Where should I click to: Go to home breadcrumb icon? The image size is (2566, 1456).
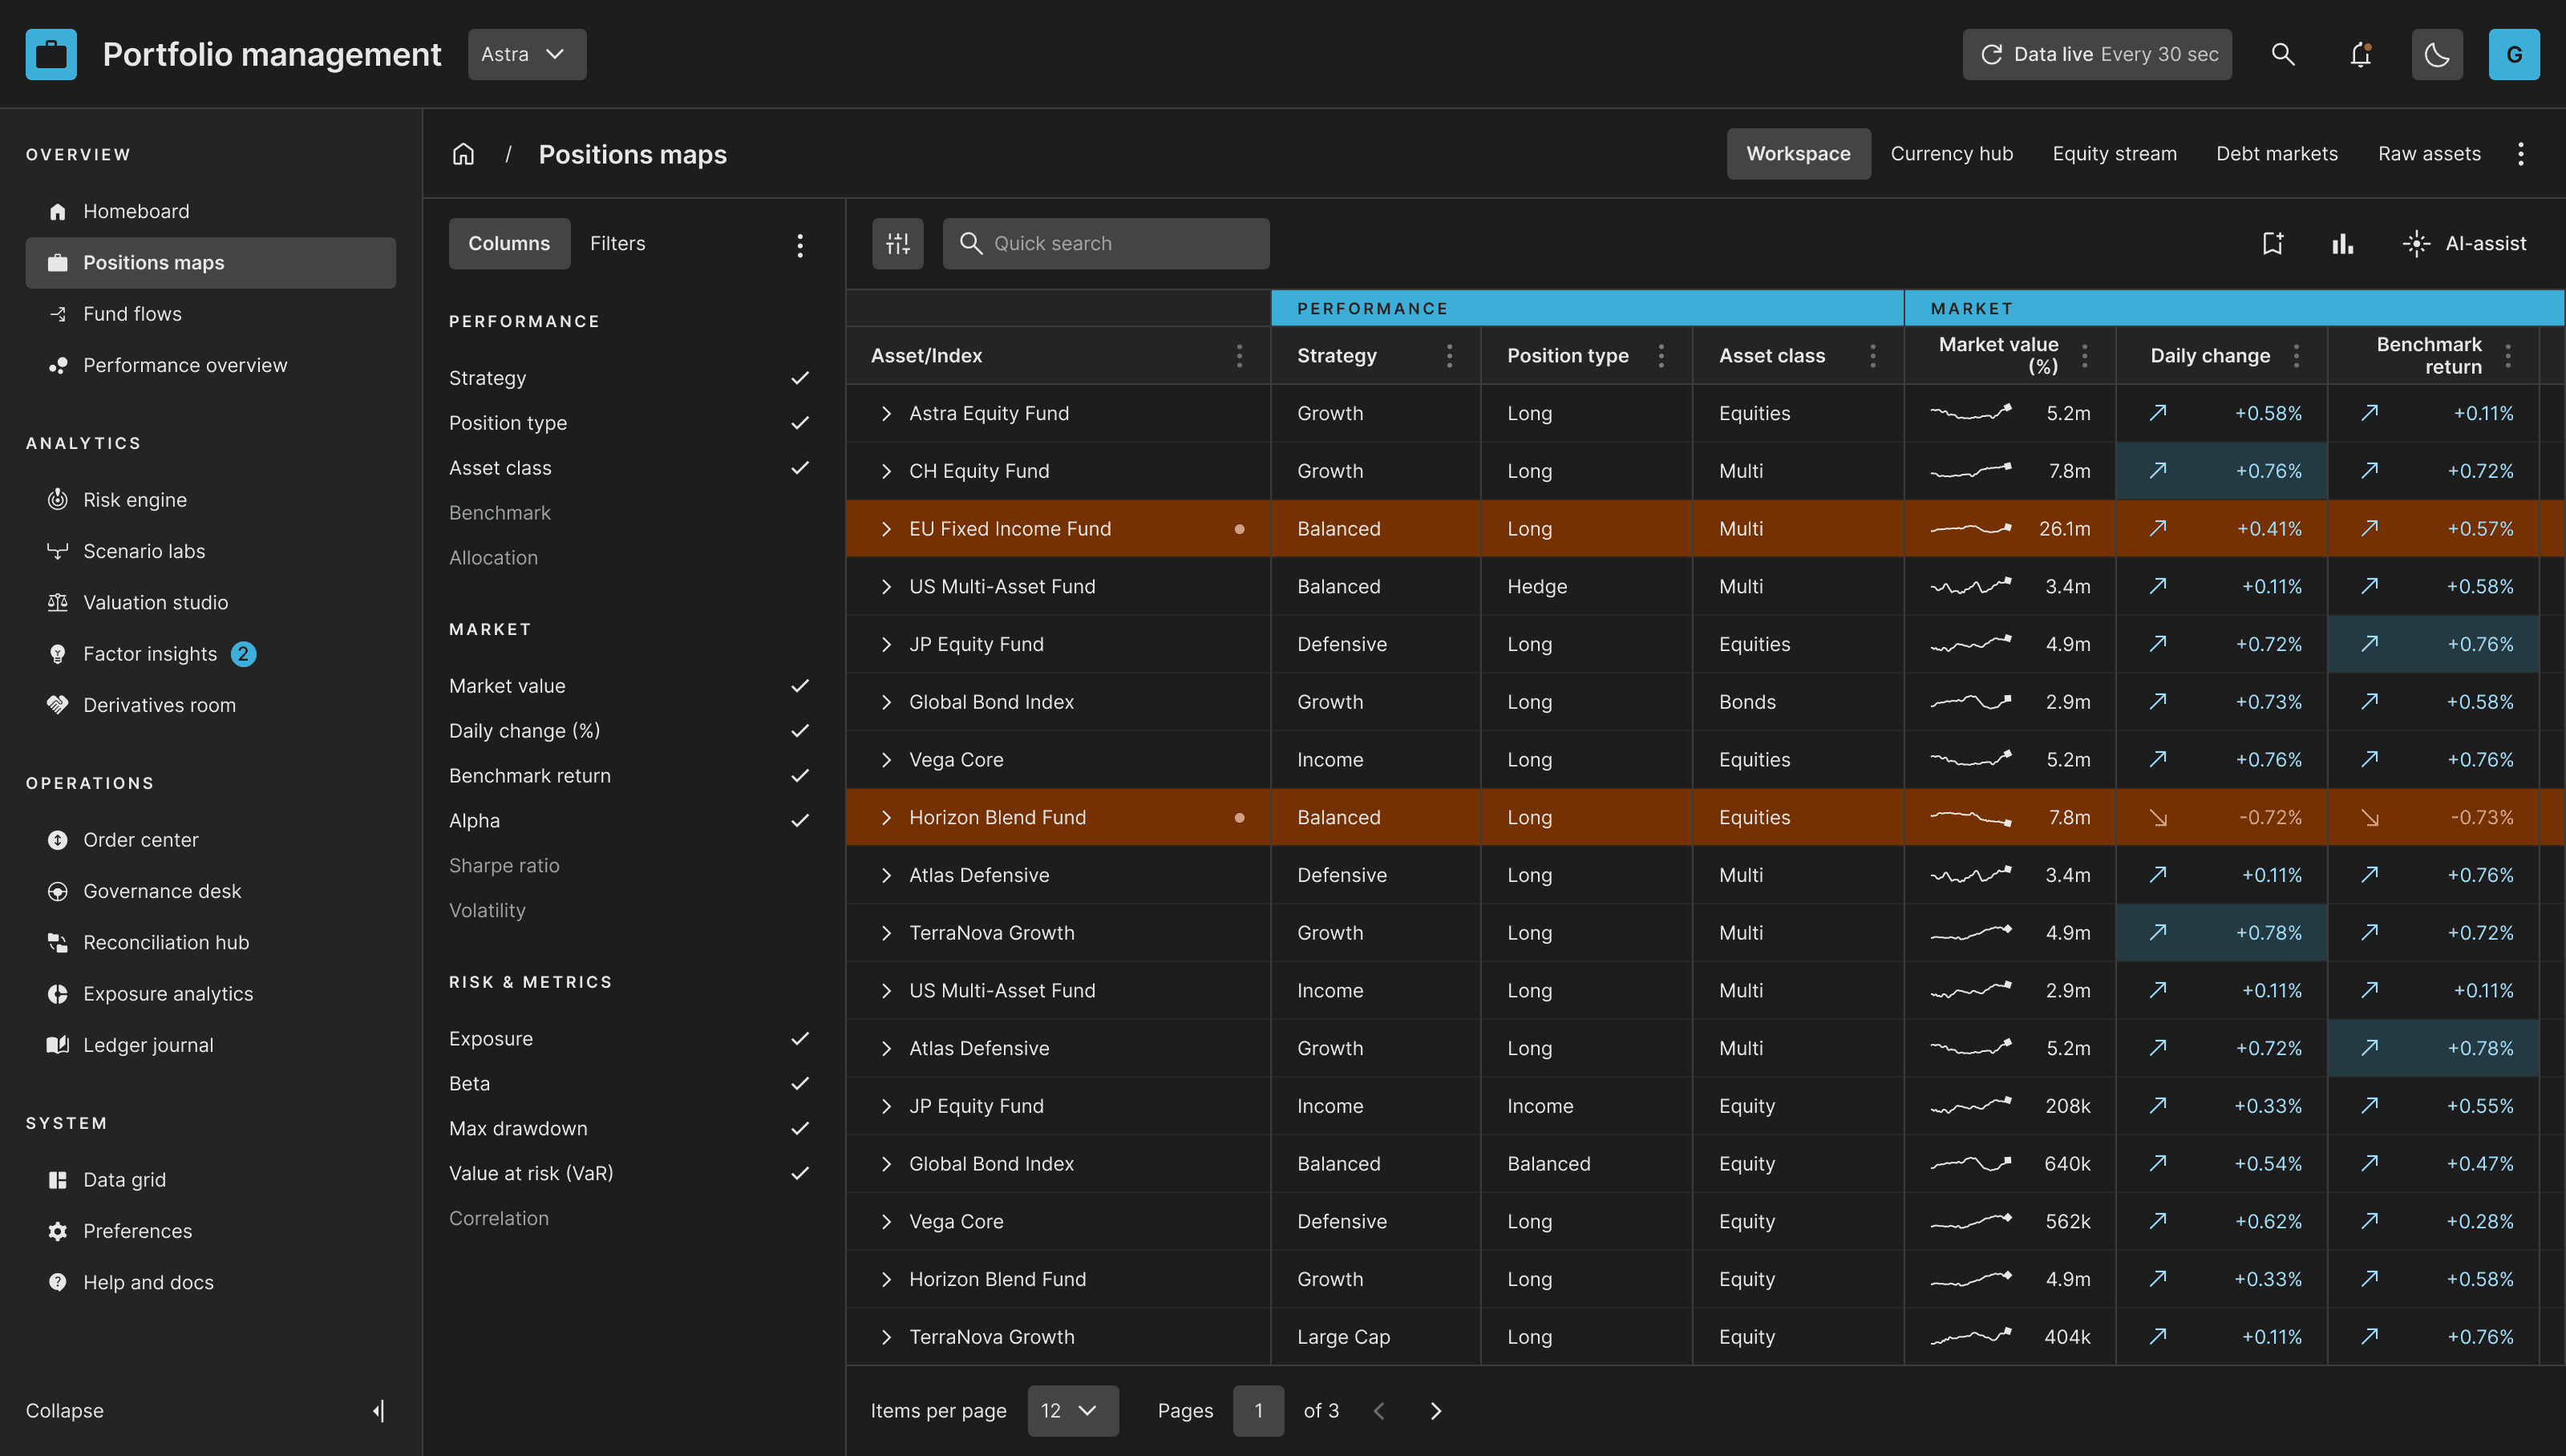tap(463, 154)
